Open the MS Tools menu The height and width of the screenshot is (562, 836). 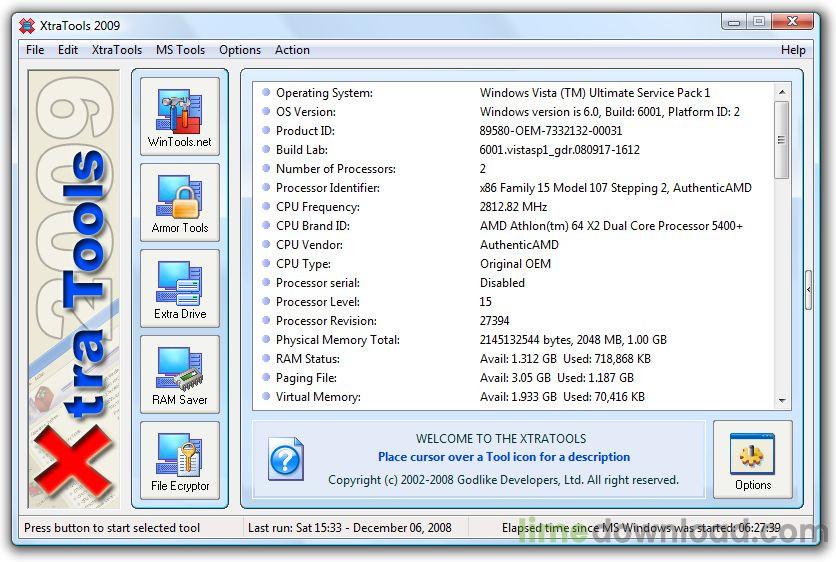click(181, 50)
